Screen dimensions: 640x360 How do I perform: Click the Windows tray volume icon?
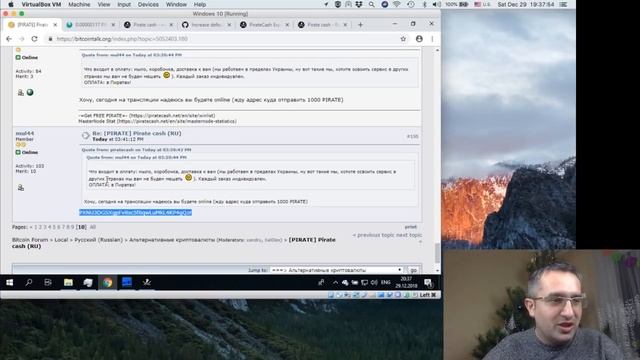pos(374,282)
